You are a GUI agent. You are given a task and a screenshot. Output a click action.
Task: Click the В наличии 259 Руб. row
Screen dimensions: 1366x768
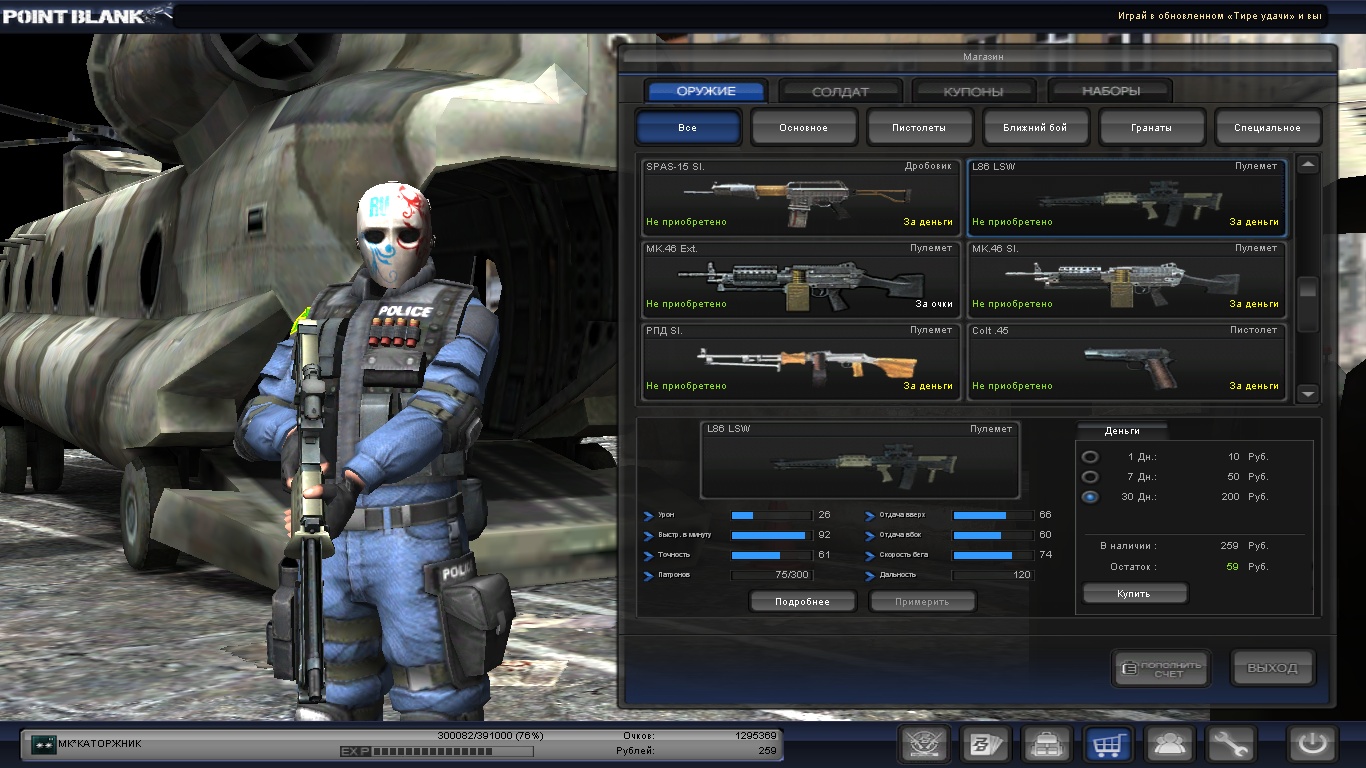(1184, 546)
